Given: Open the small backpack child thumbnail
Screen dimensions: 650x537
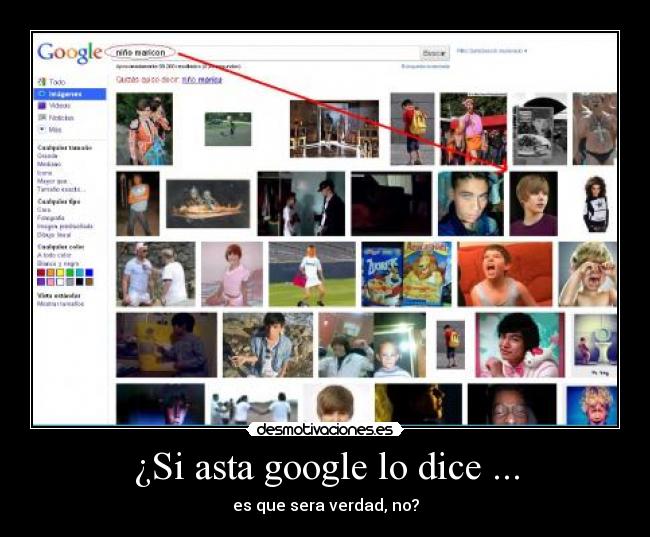Looking at the screenshot, I should [451, 345].
